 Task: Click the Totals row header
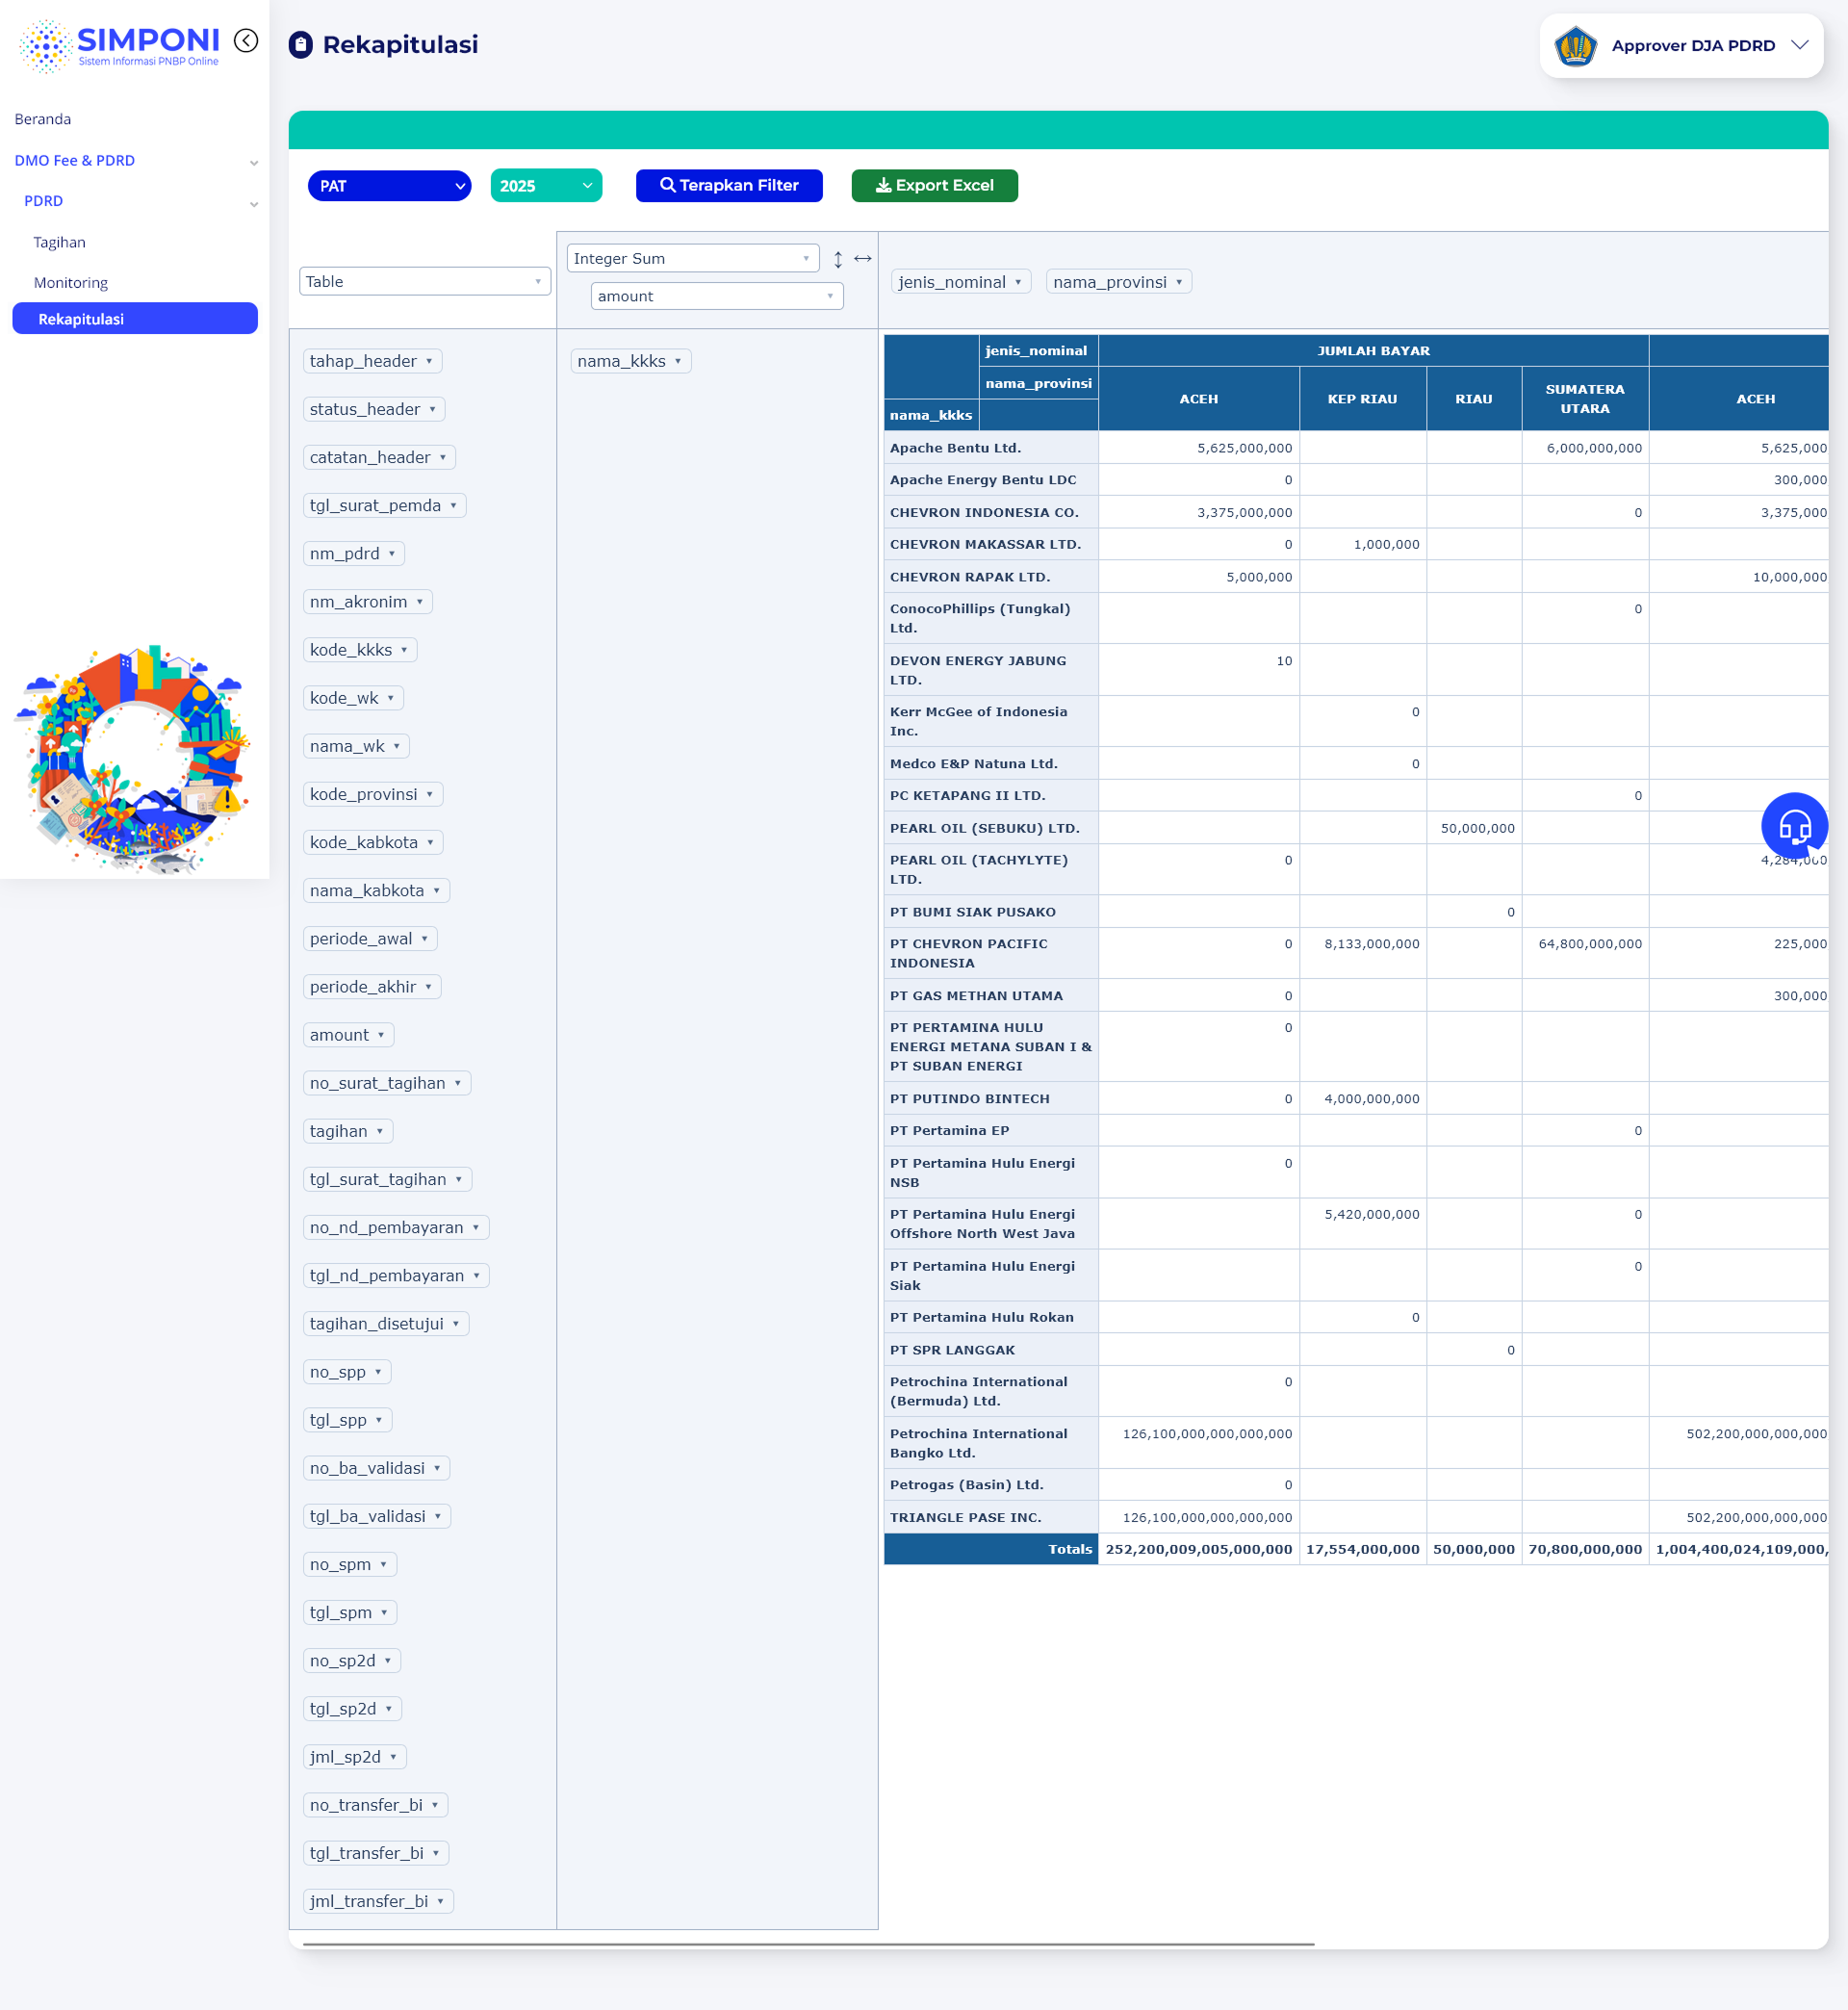pyautogui.click(x=991, y=1549)
